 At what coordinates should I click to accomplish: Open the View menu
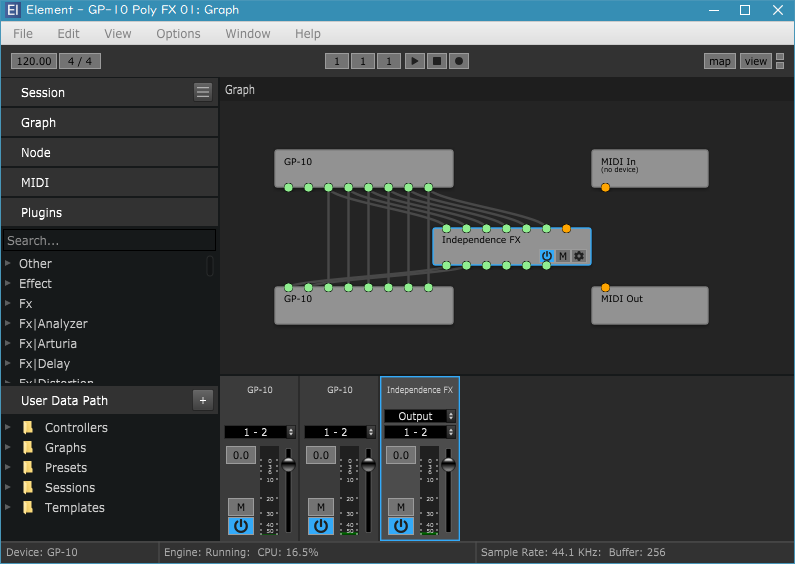(118, 33)
